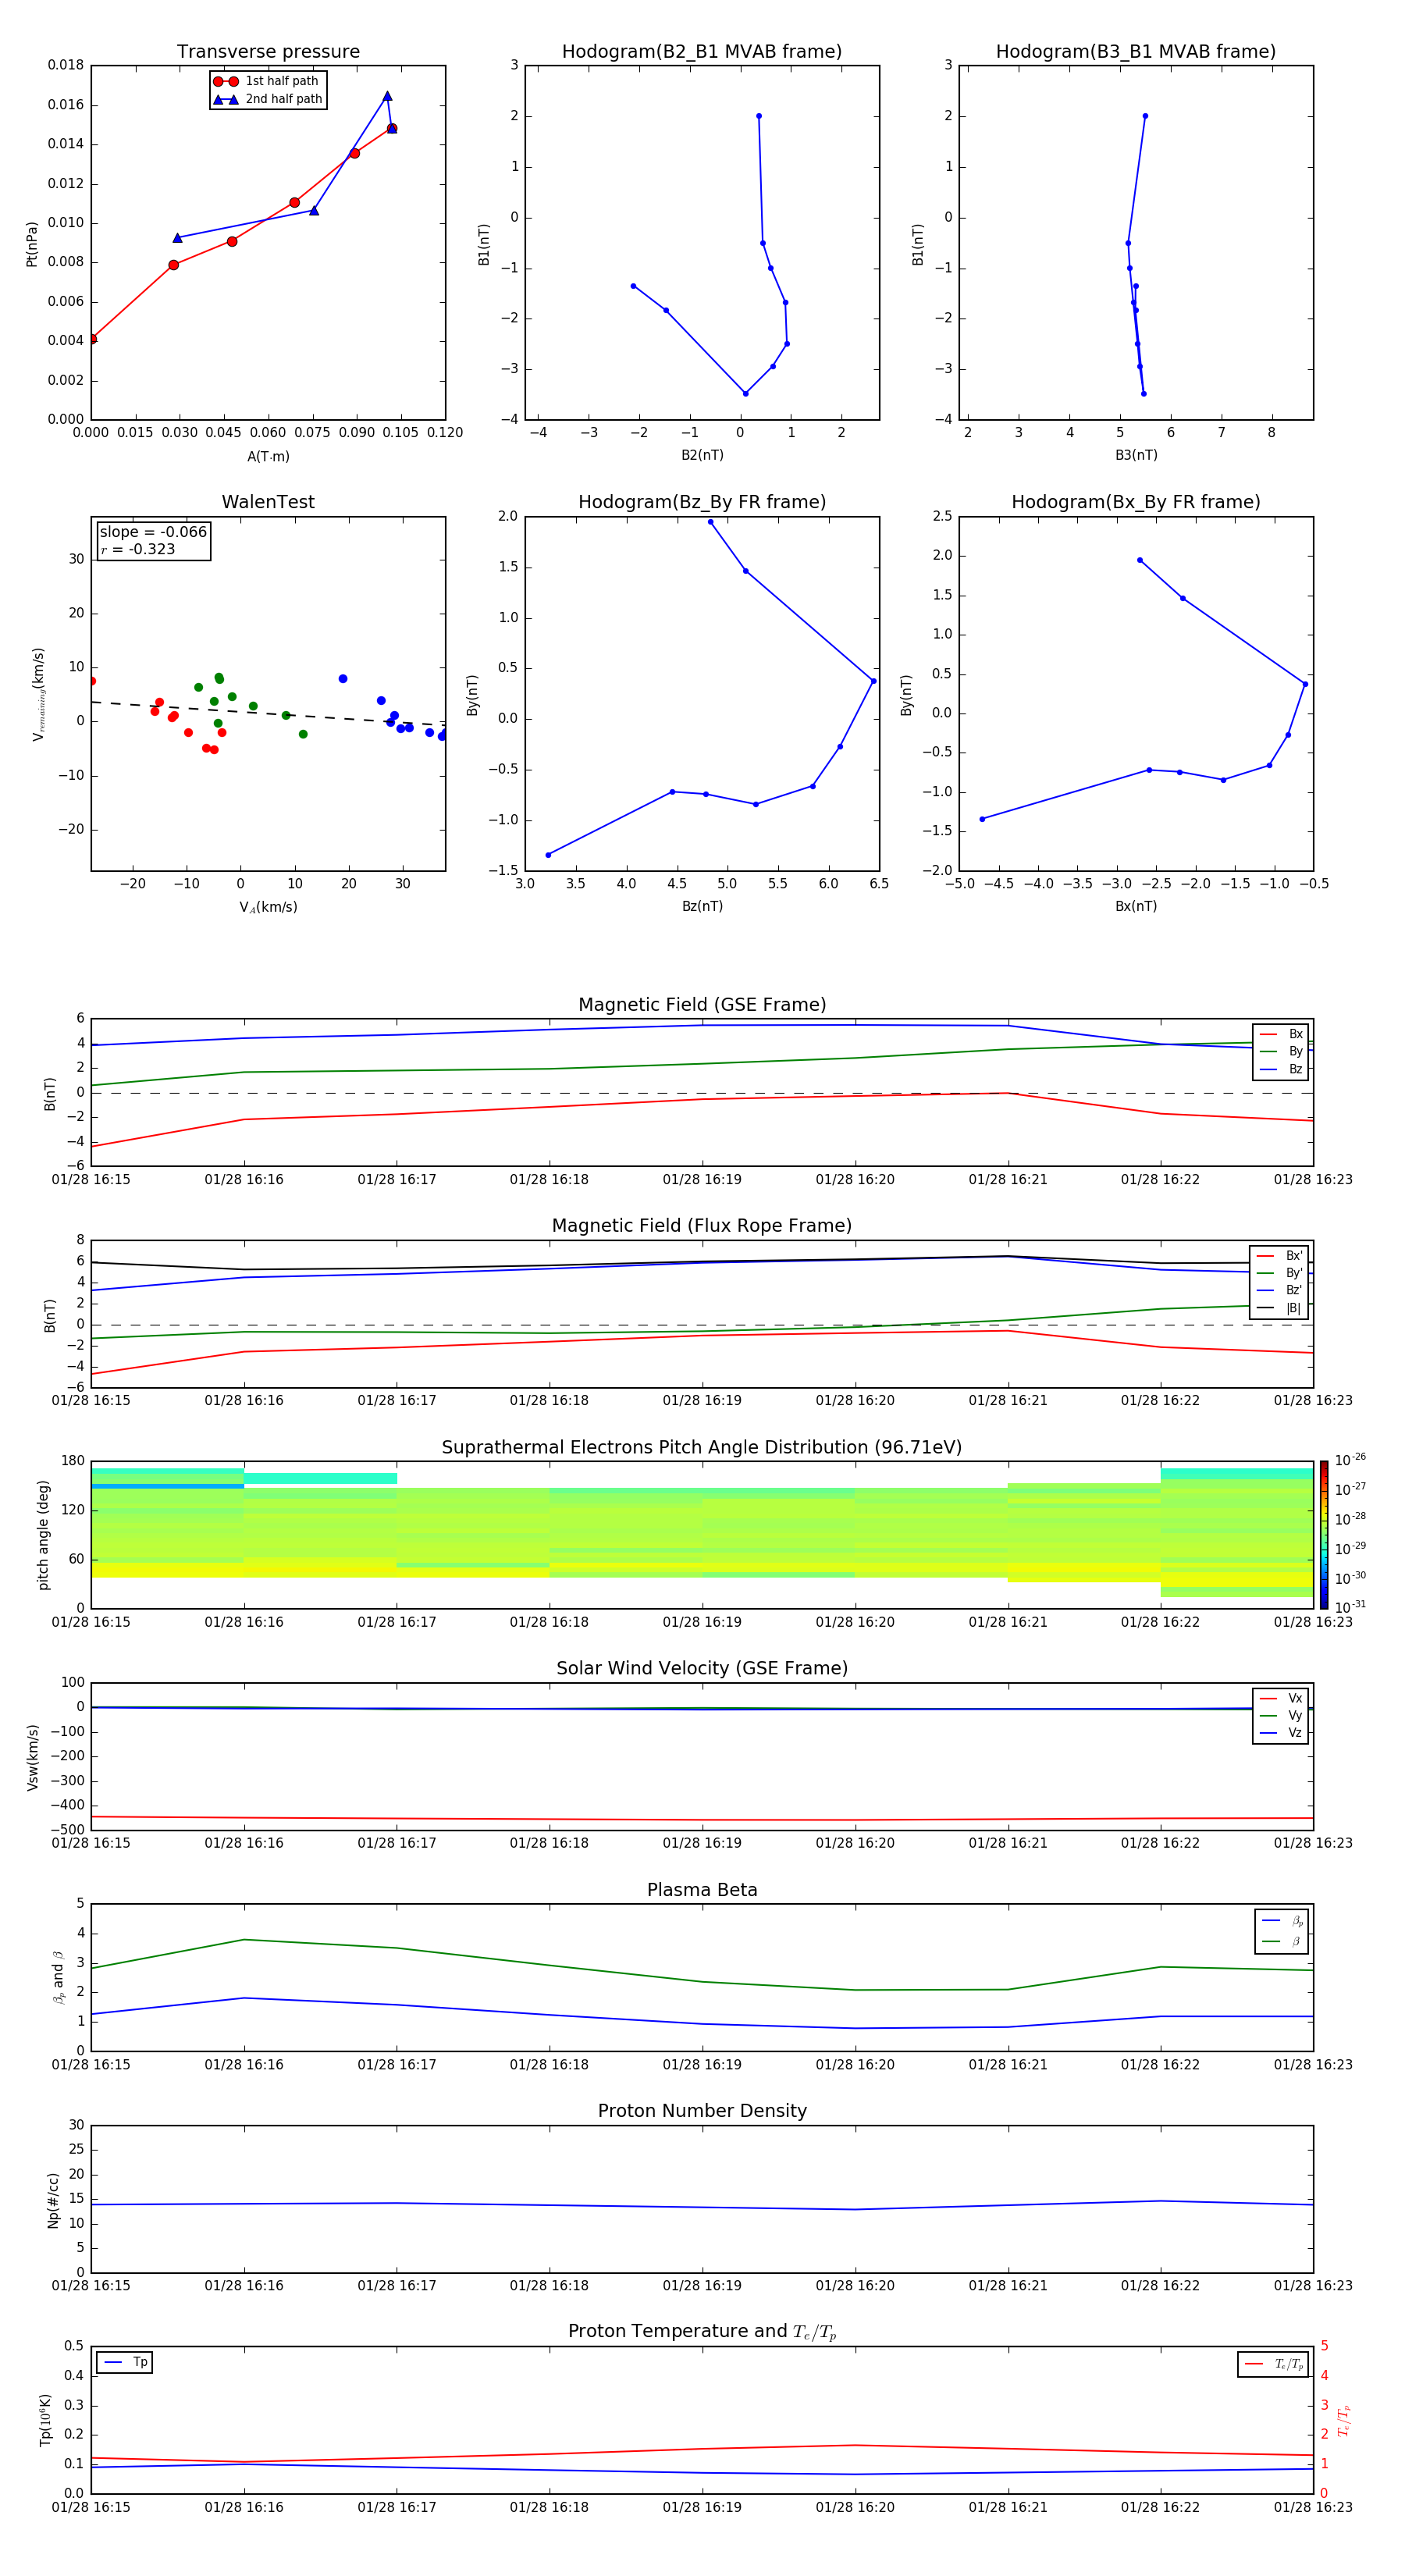Click the Hodogram(B3_B1 MVAB frame) title
Image resolution: width=1405 pixels, height=2576 pixels.
pyautogui.click(x=1136, y=51)
